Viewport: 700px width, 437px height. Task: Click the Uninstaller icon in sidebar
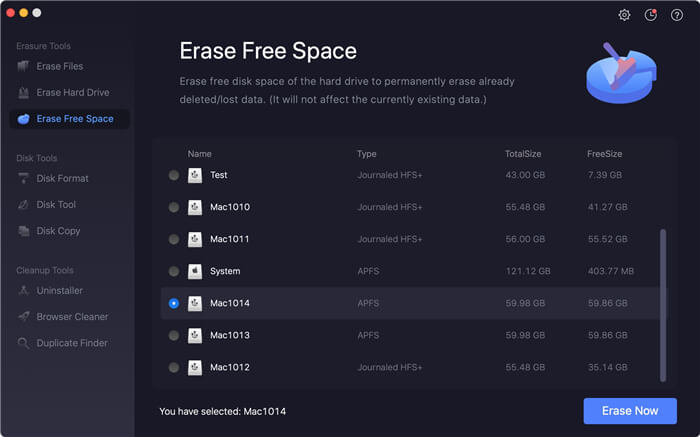coord(23,291)
